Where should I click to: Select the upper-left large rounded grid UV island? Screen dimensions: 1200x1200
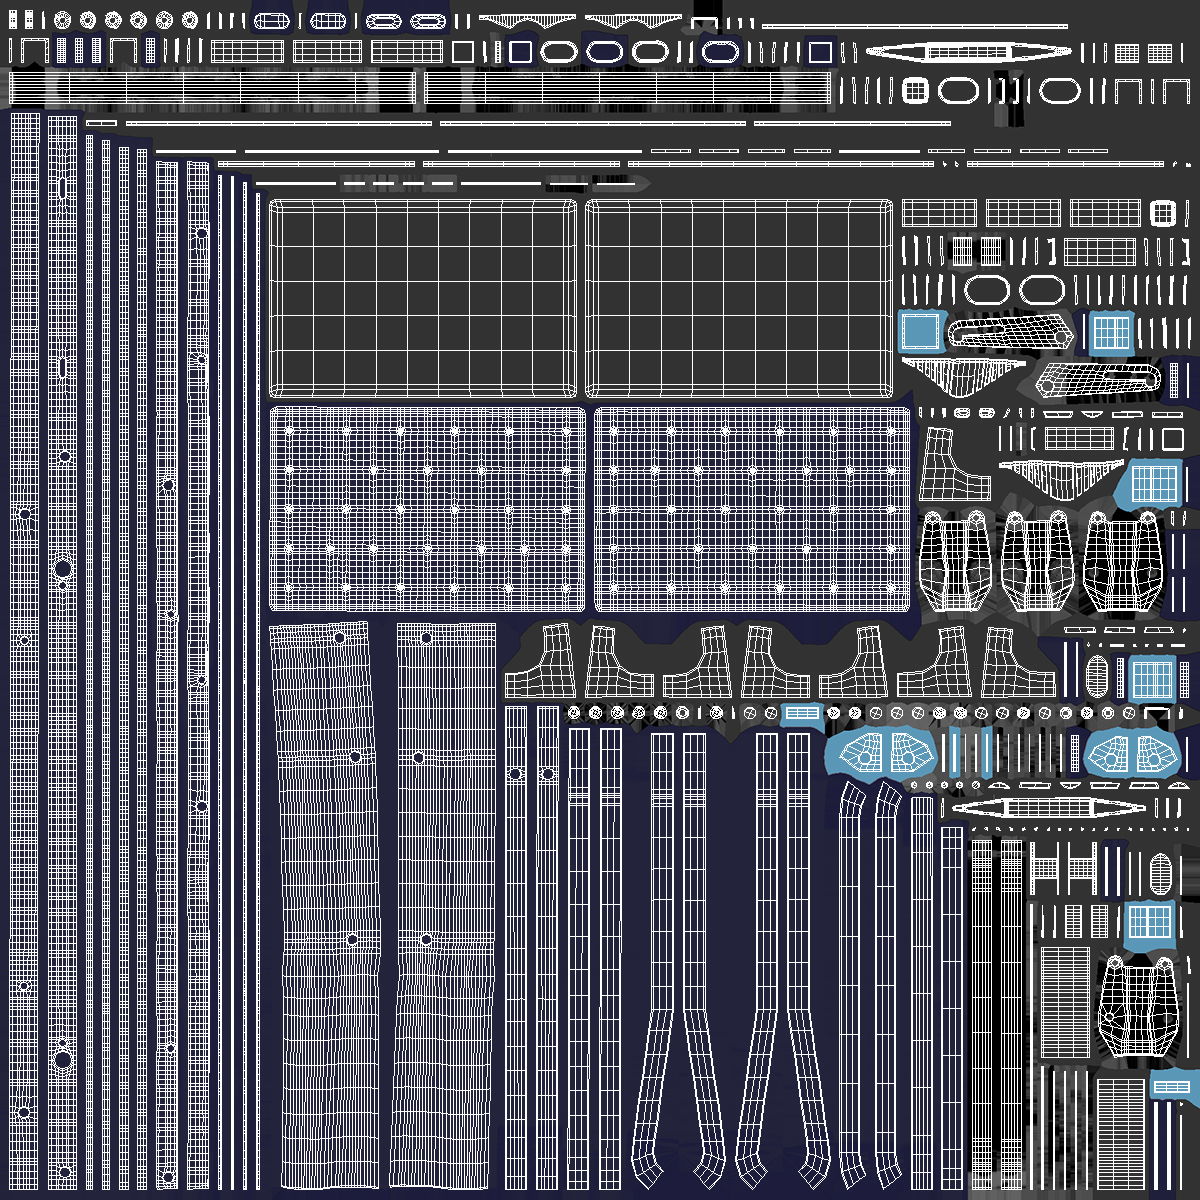point(423,299)
